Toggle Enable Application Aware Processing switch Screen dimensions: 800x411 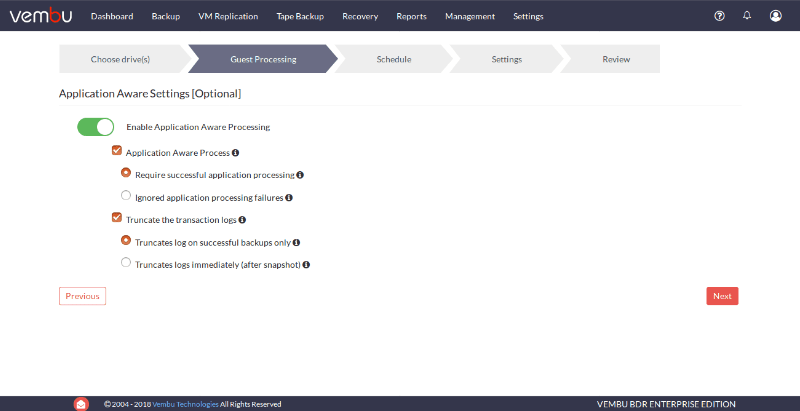point(95,127)
